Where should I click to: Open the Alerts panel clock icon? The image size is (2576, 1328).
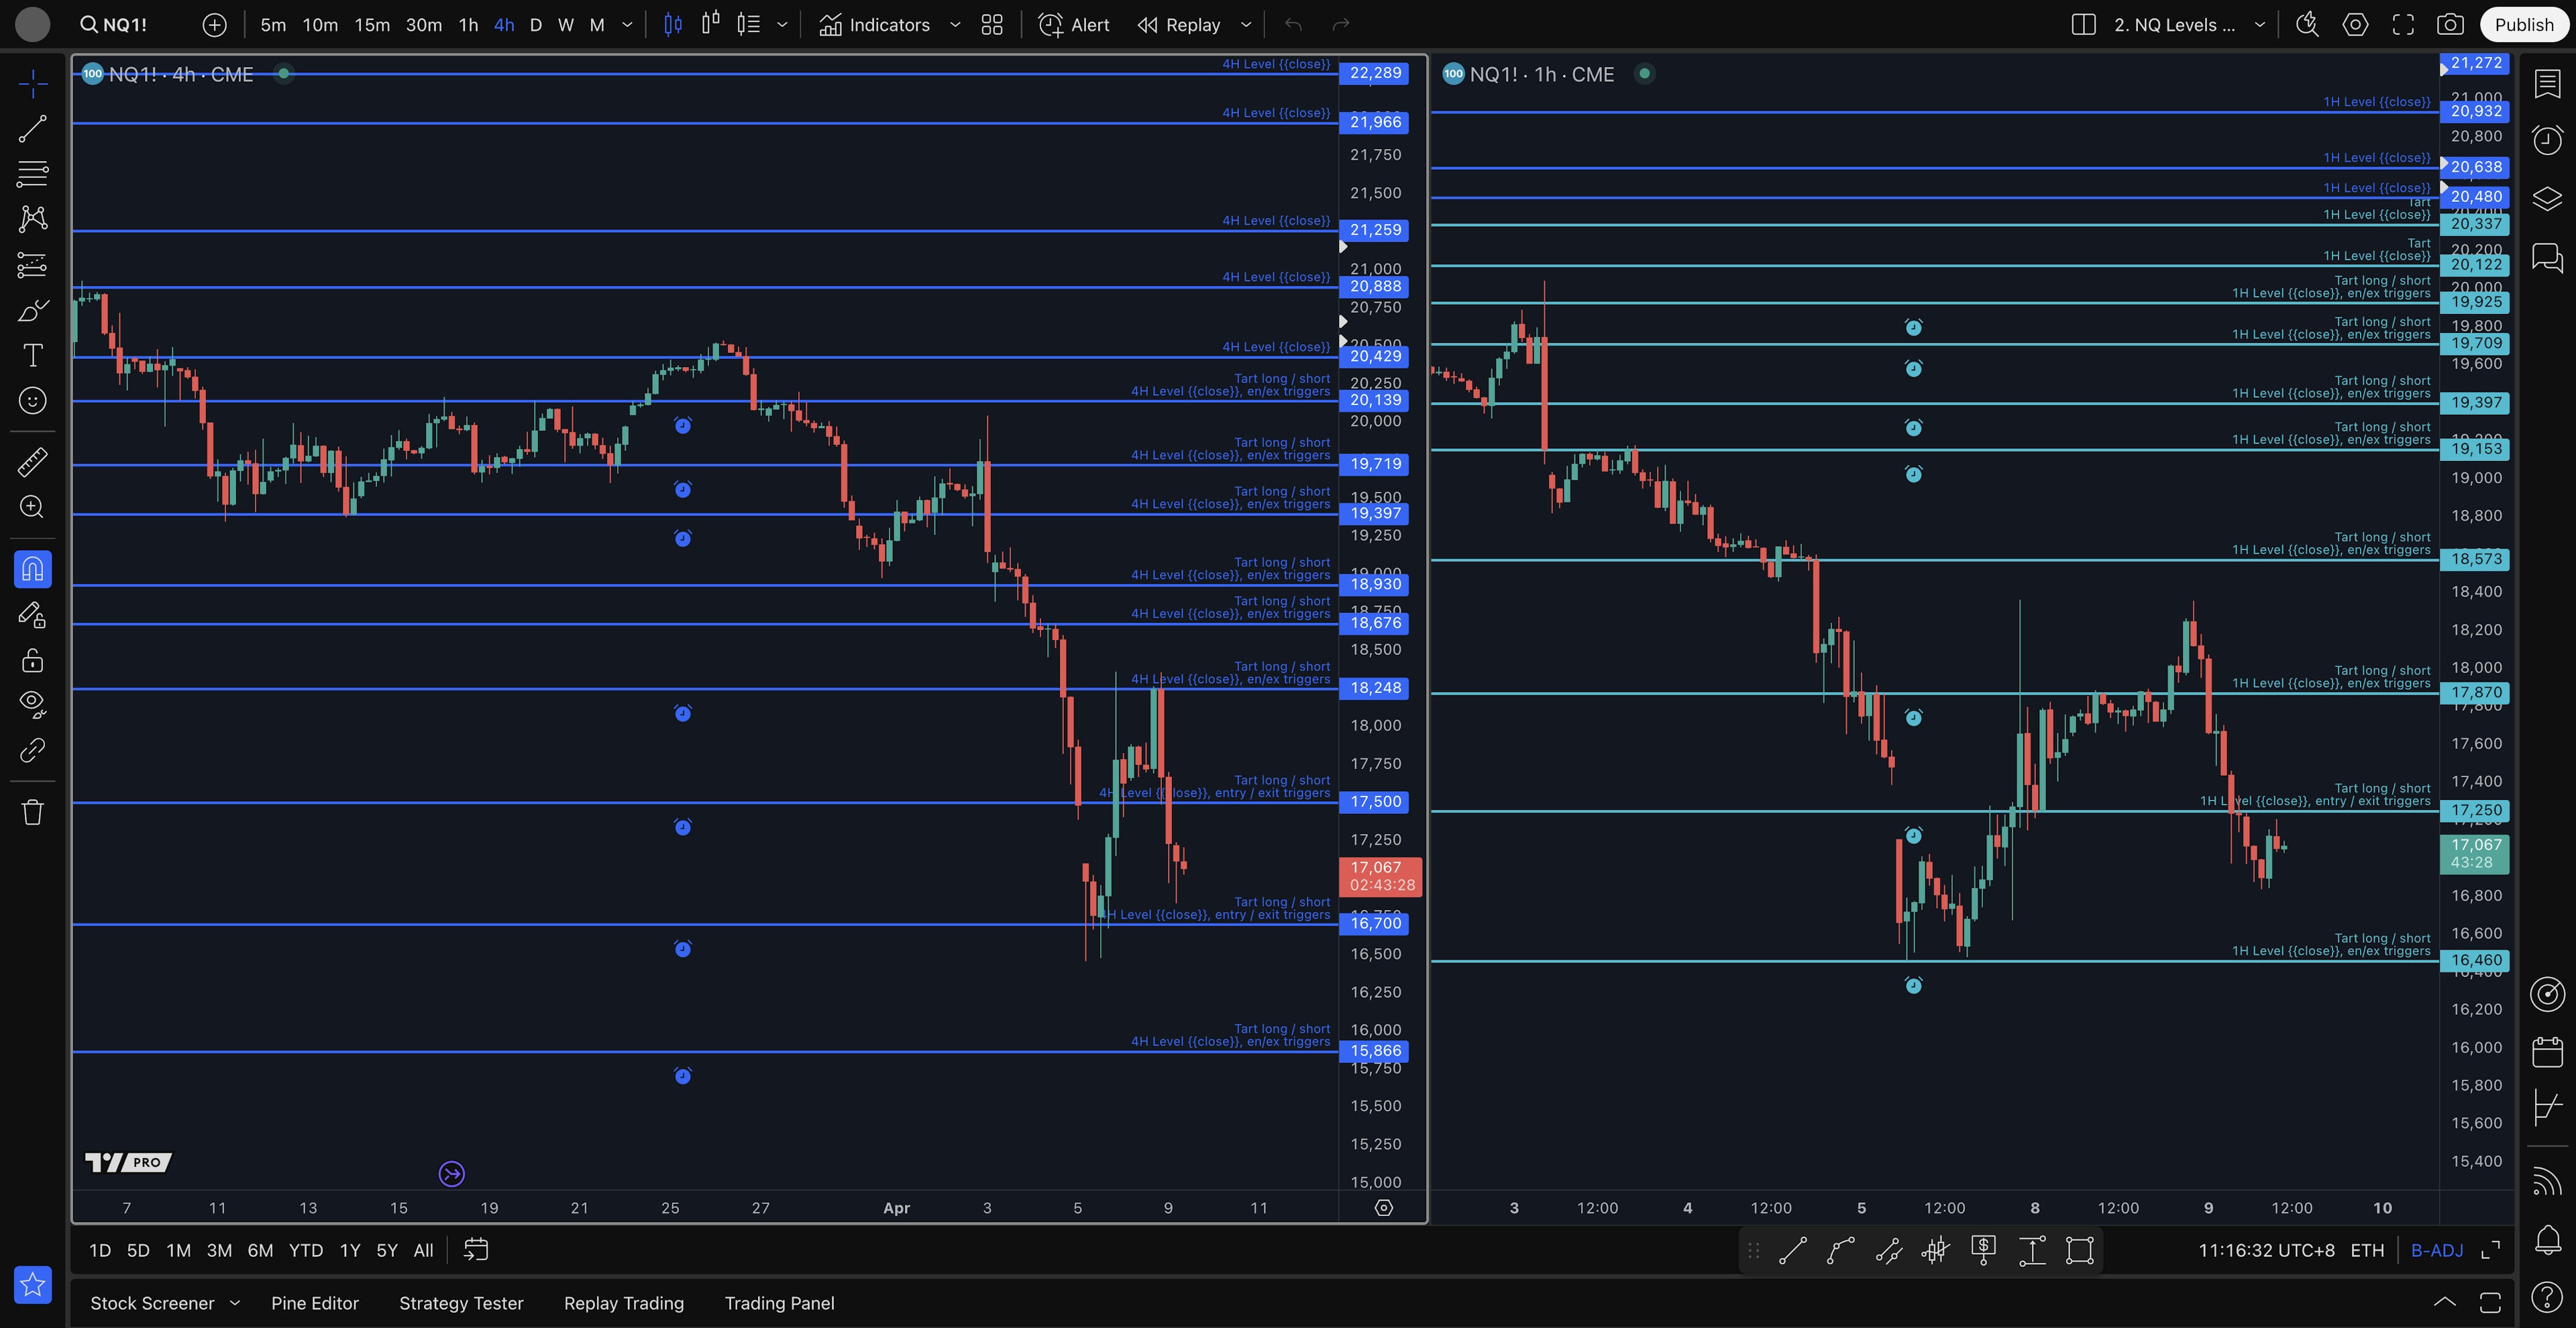[2547, 140]
